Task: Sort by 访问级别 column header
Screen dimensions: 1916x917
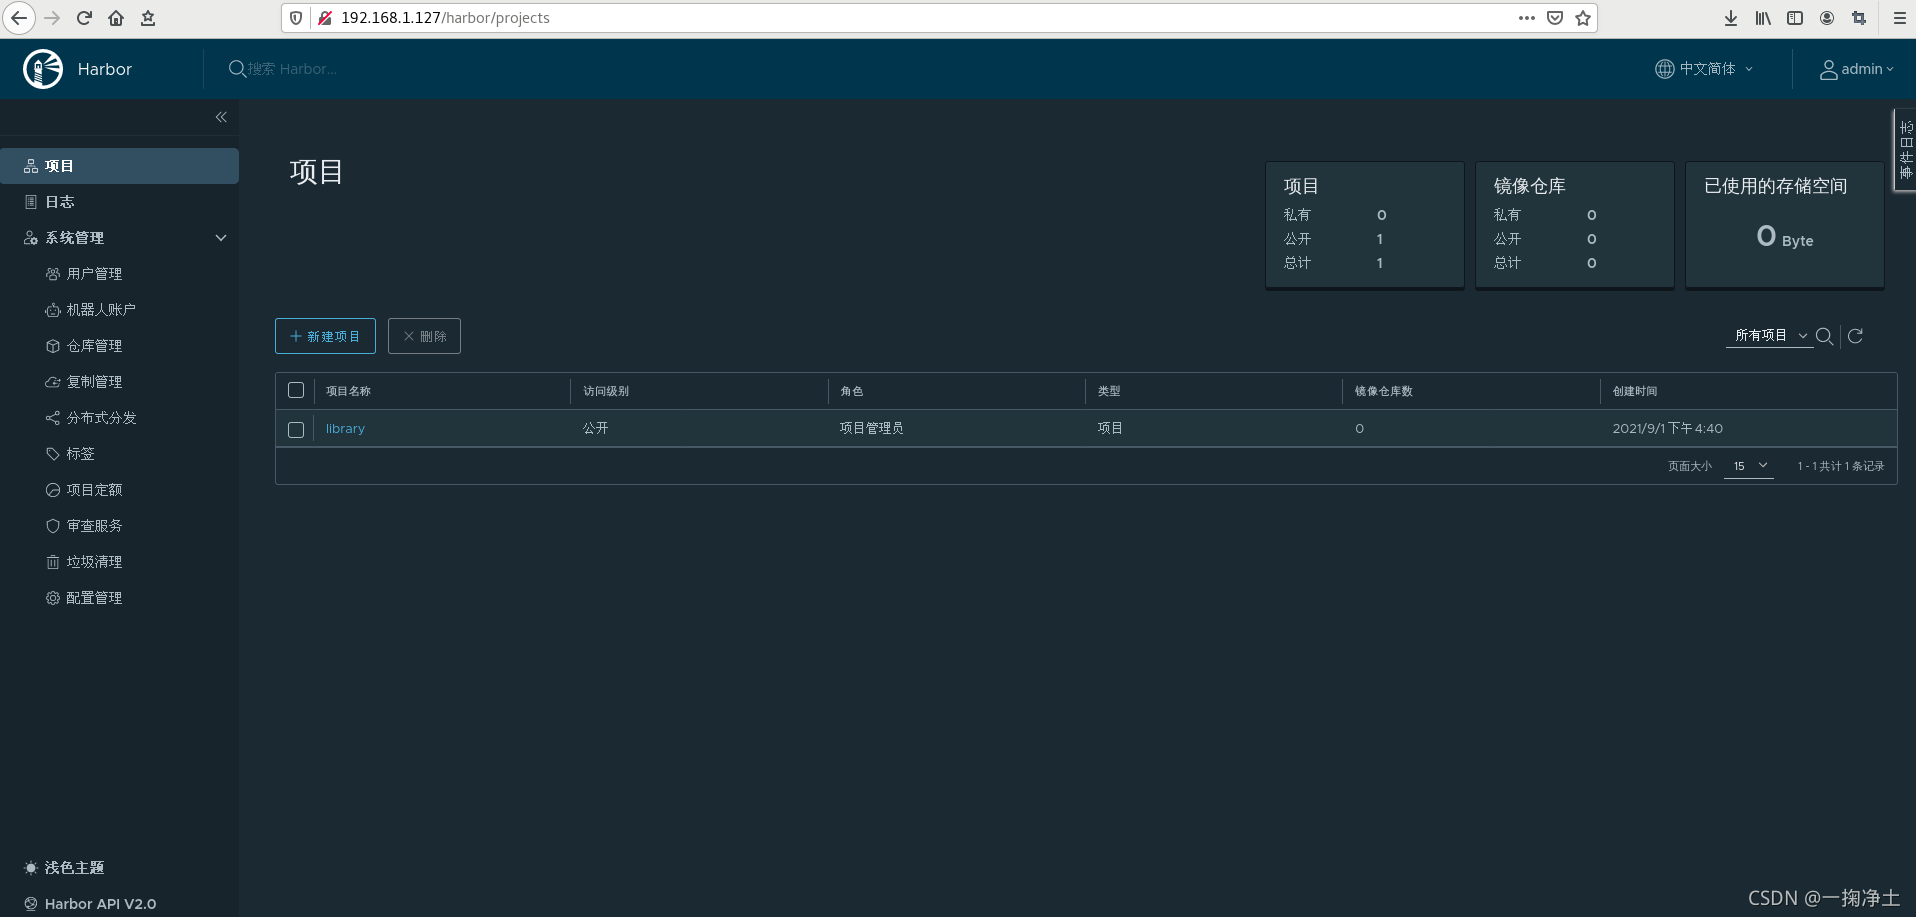Action: 606,391
